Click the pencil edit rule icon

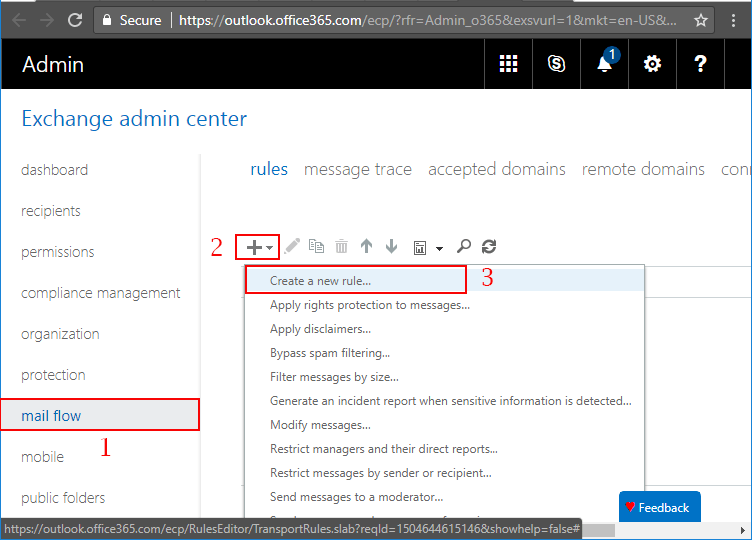click(x=292, y=246)
